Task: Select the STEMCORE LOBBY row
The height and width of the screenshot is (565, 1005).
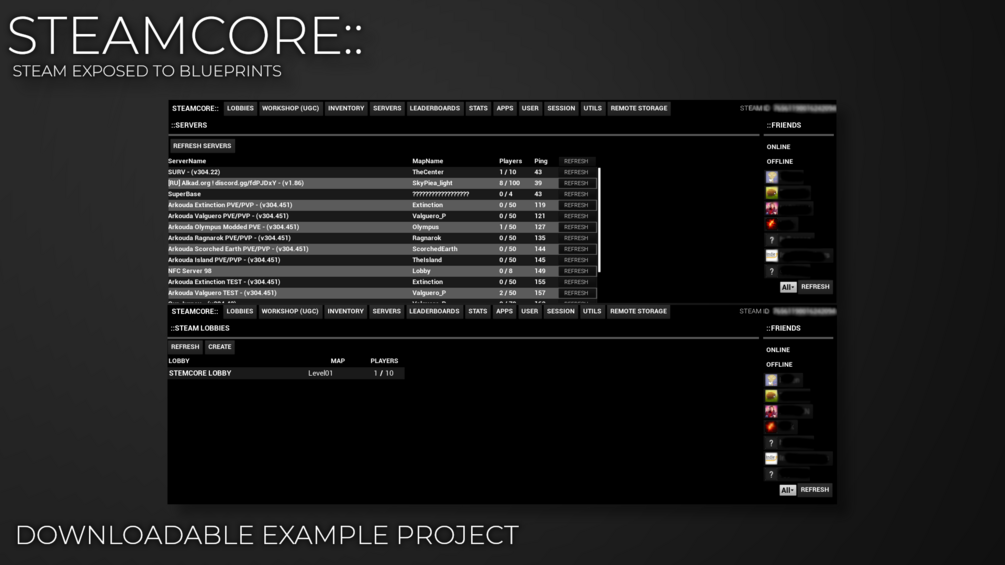Action: pos(286,373)
